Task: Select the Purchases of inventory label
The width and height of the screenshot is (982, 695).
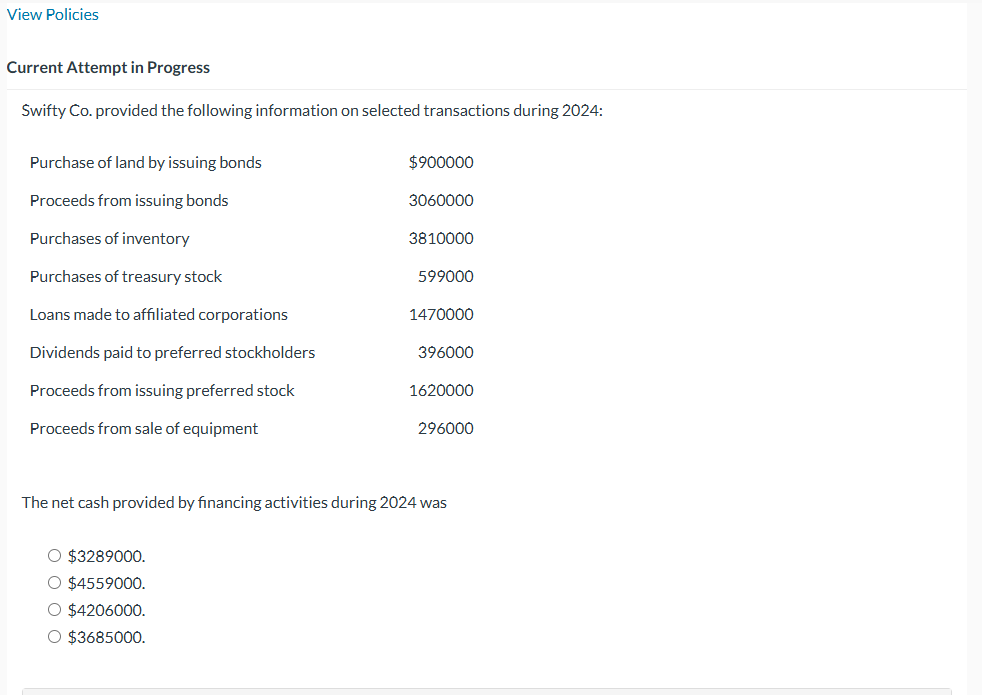Action: tap(110, 238)
